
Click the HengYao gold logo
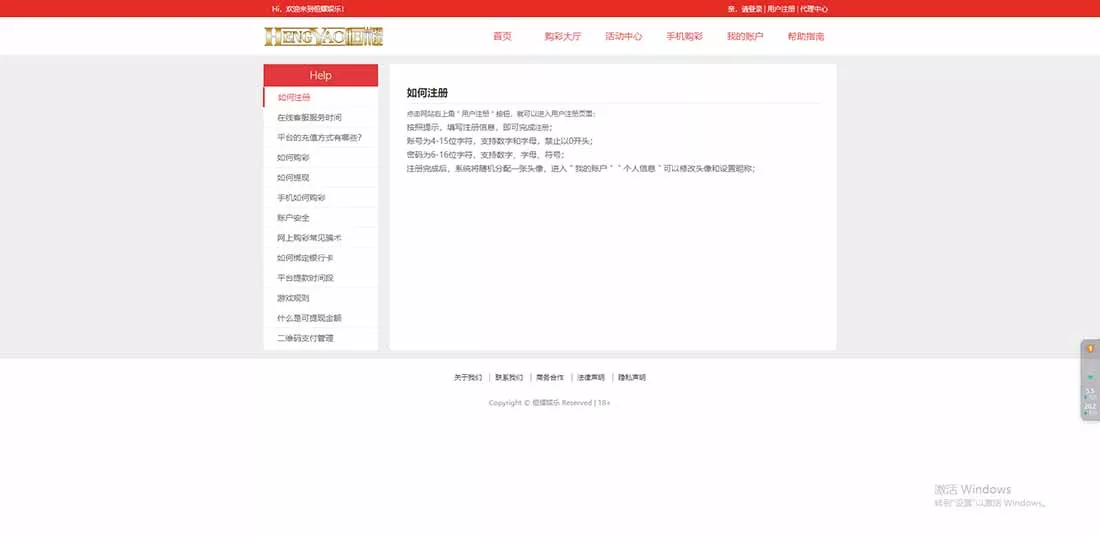point(323,37)
